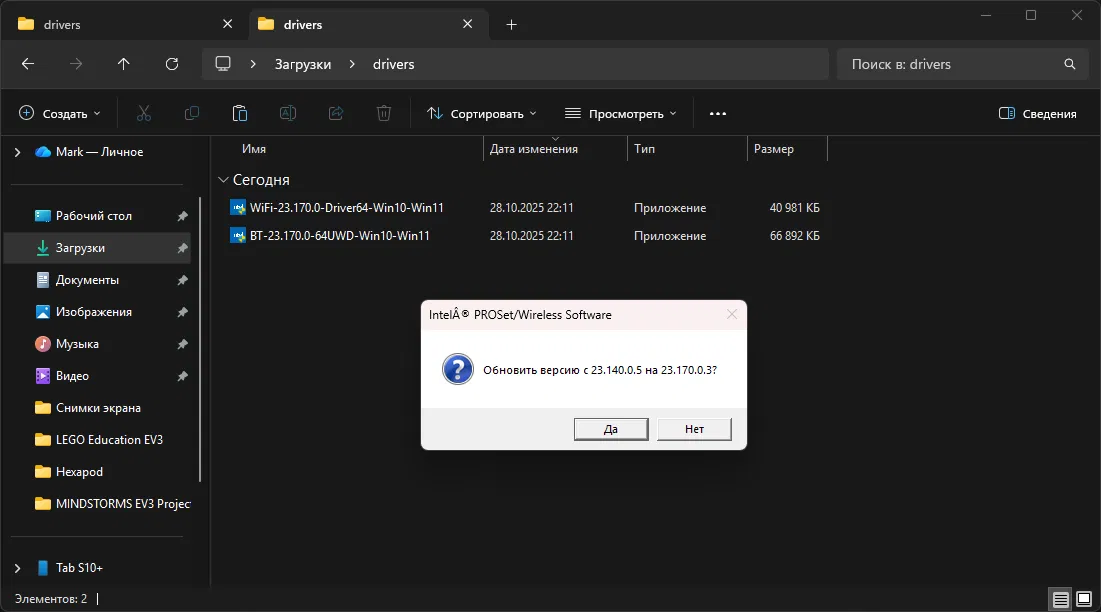Click the Delete icon in the toolbar

(384, 113)
